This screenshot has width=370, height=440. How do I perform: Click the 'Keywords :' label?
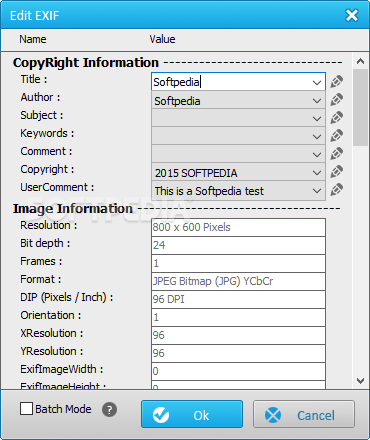[47, 133]
